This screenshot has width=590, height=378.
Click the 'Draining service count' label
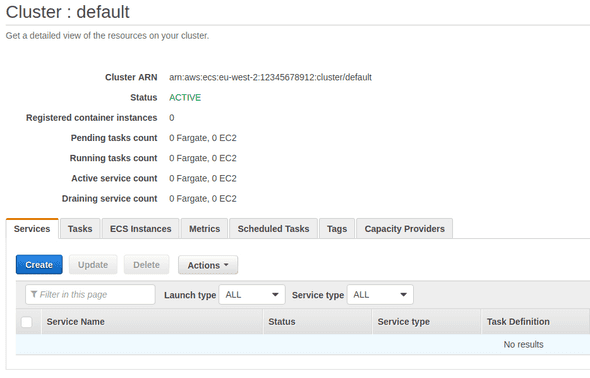pos(109,199)
